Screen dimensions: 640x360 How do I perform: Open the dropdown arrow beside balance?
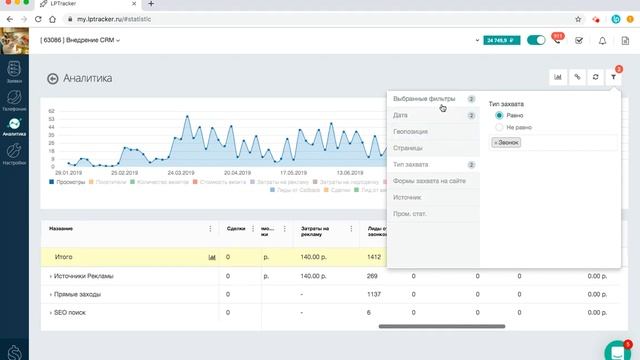click(477, 40)
